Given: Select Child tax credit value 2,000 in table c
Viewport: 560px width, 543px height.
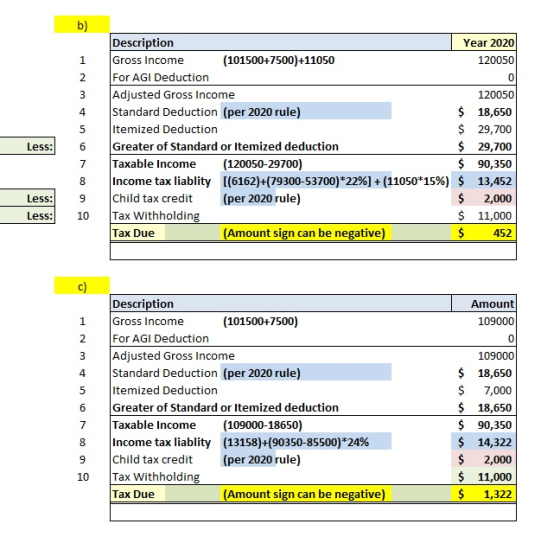Looking at the screenshot, I should [x=484, y=459].
